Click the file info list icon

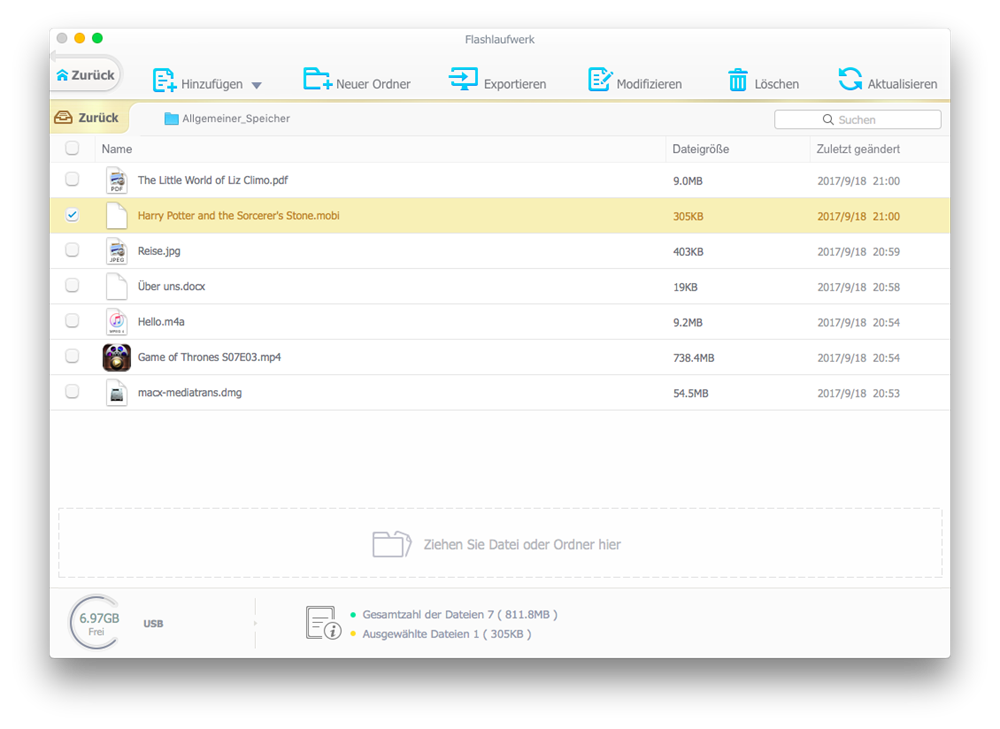point(323,623)
